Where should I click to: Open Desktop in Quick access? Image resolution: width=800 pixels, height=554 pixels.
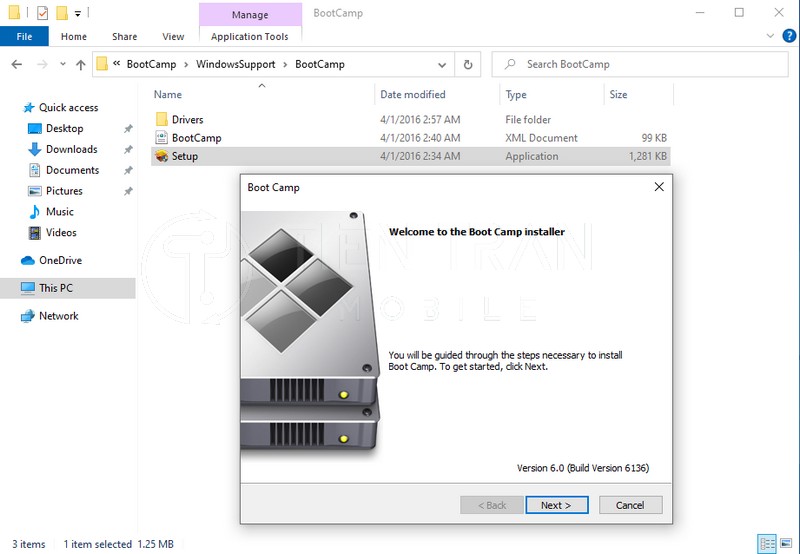[64, 129]
